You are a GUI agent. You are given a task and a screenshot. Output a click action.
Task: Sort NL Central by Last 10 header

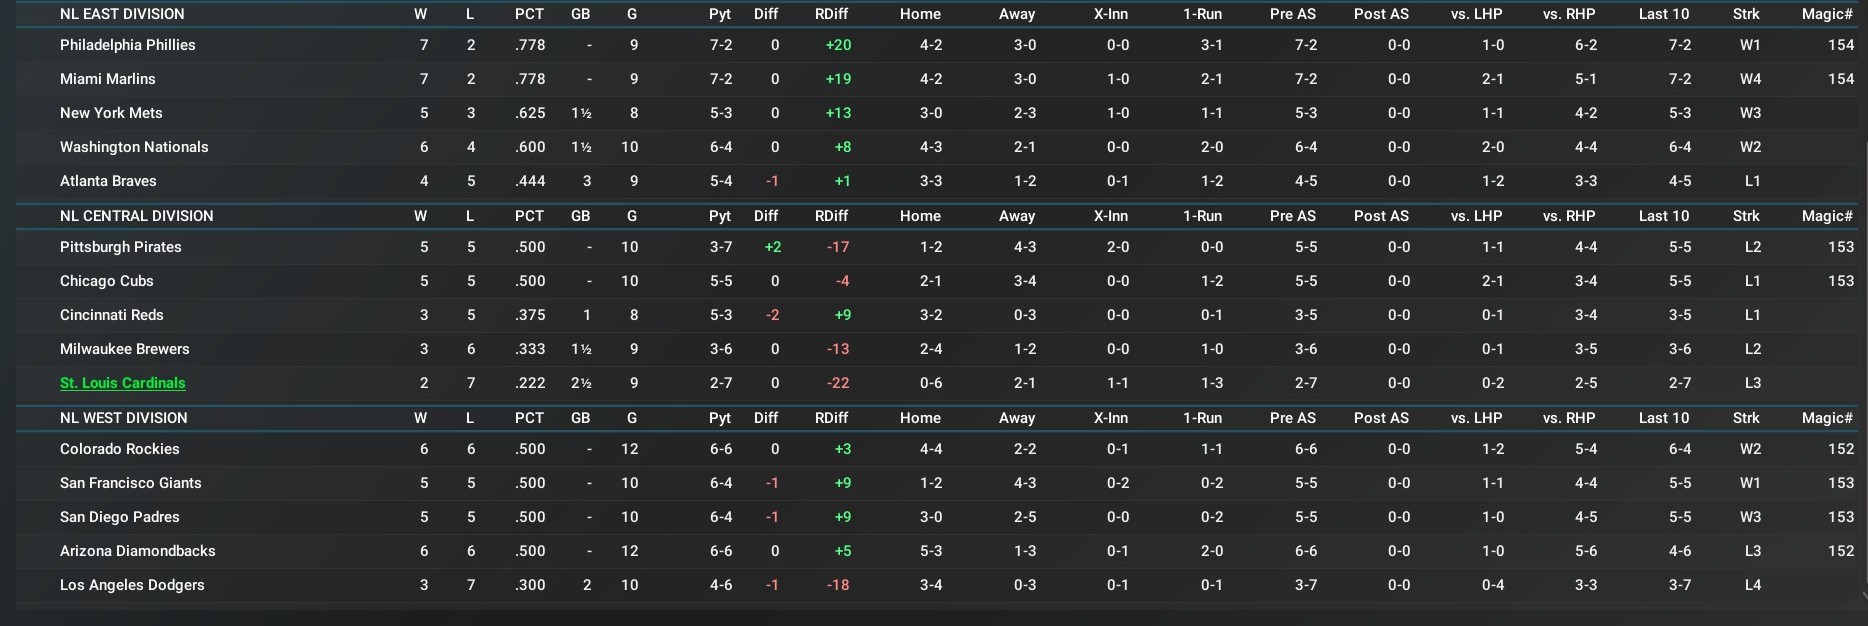coord(1663,216)
